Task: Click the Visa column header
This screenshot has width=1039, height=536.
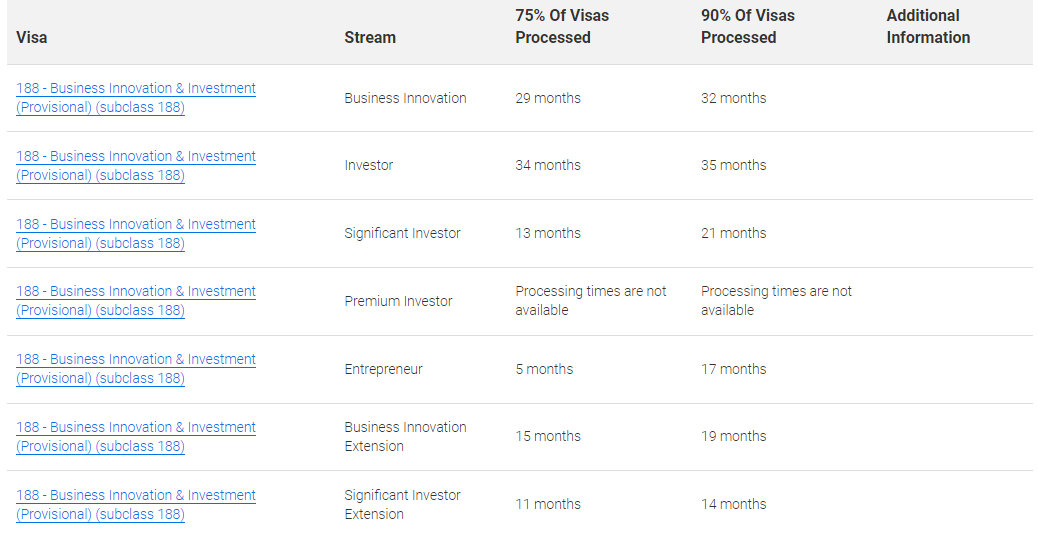Action: coord(32,37)
